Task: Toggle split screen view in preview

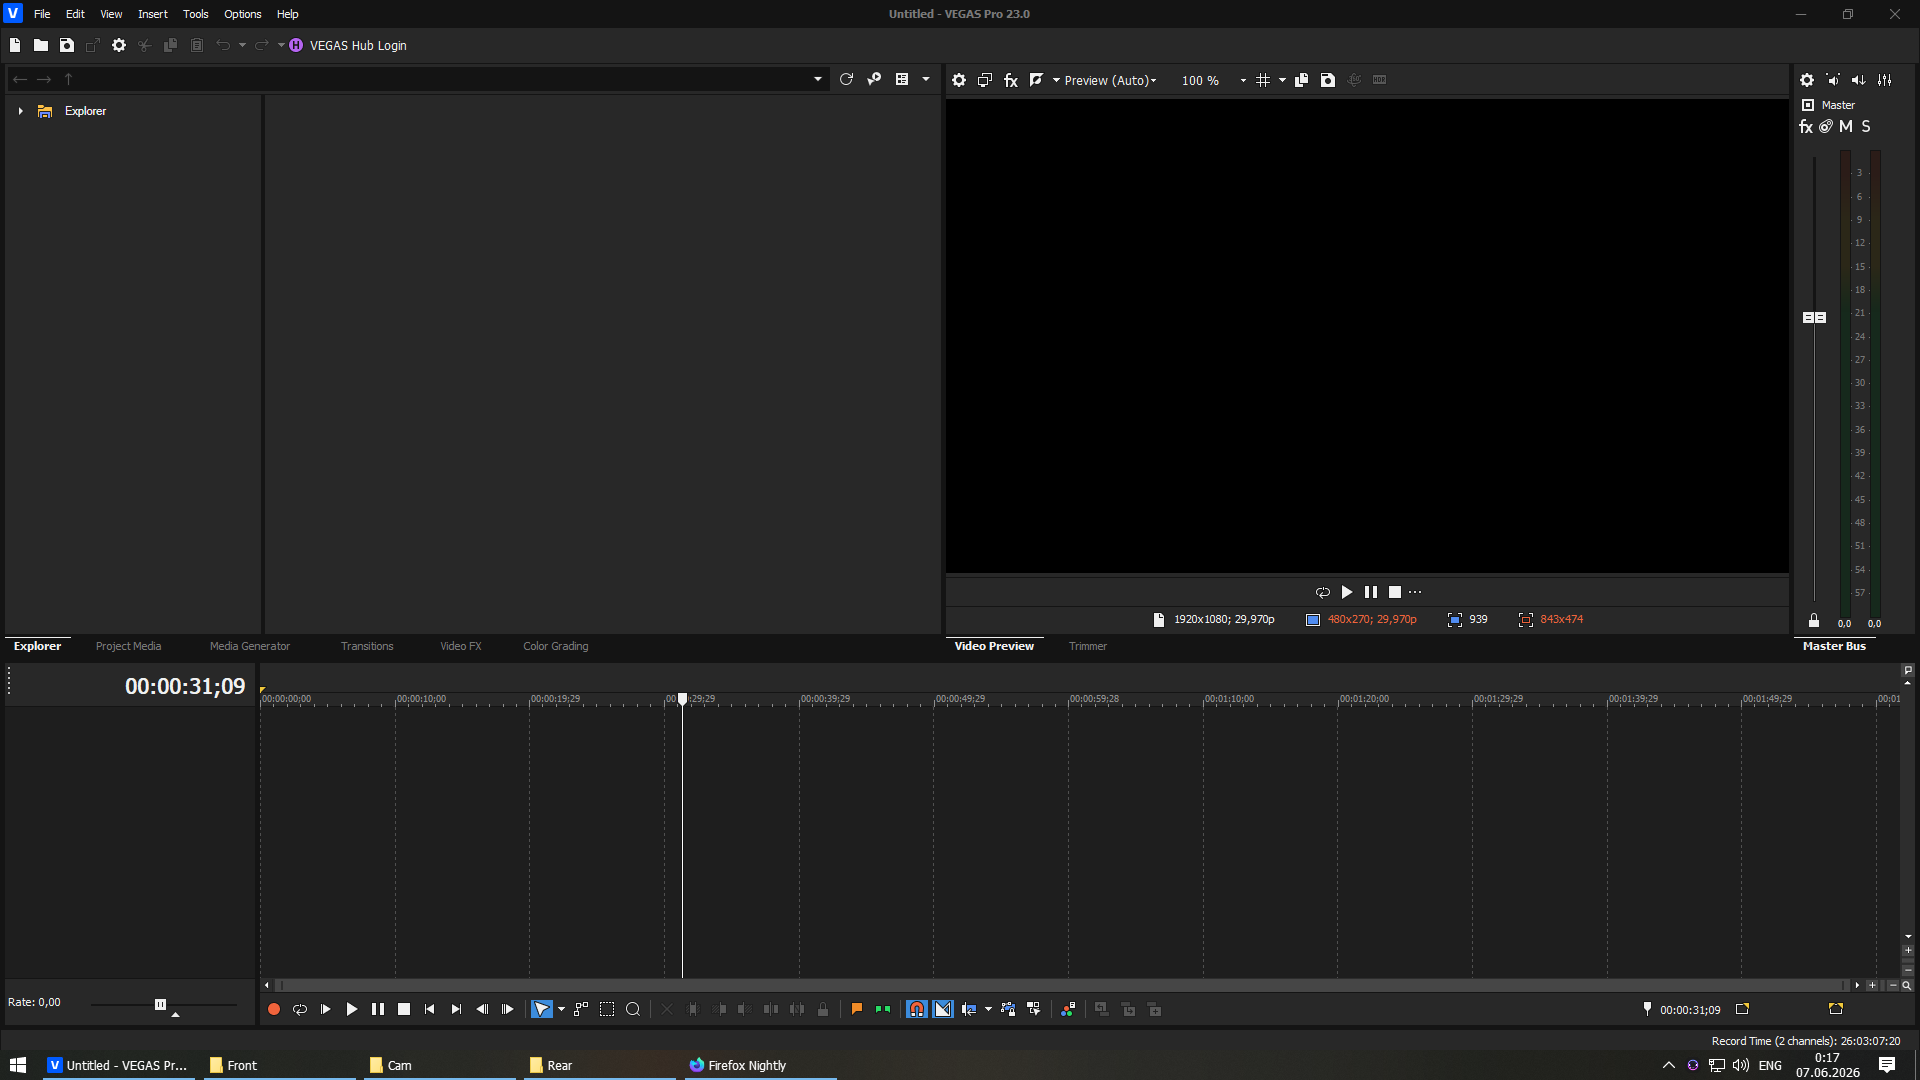Action: (1036, 80)
